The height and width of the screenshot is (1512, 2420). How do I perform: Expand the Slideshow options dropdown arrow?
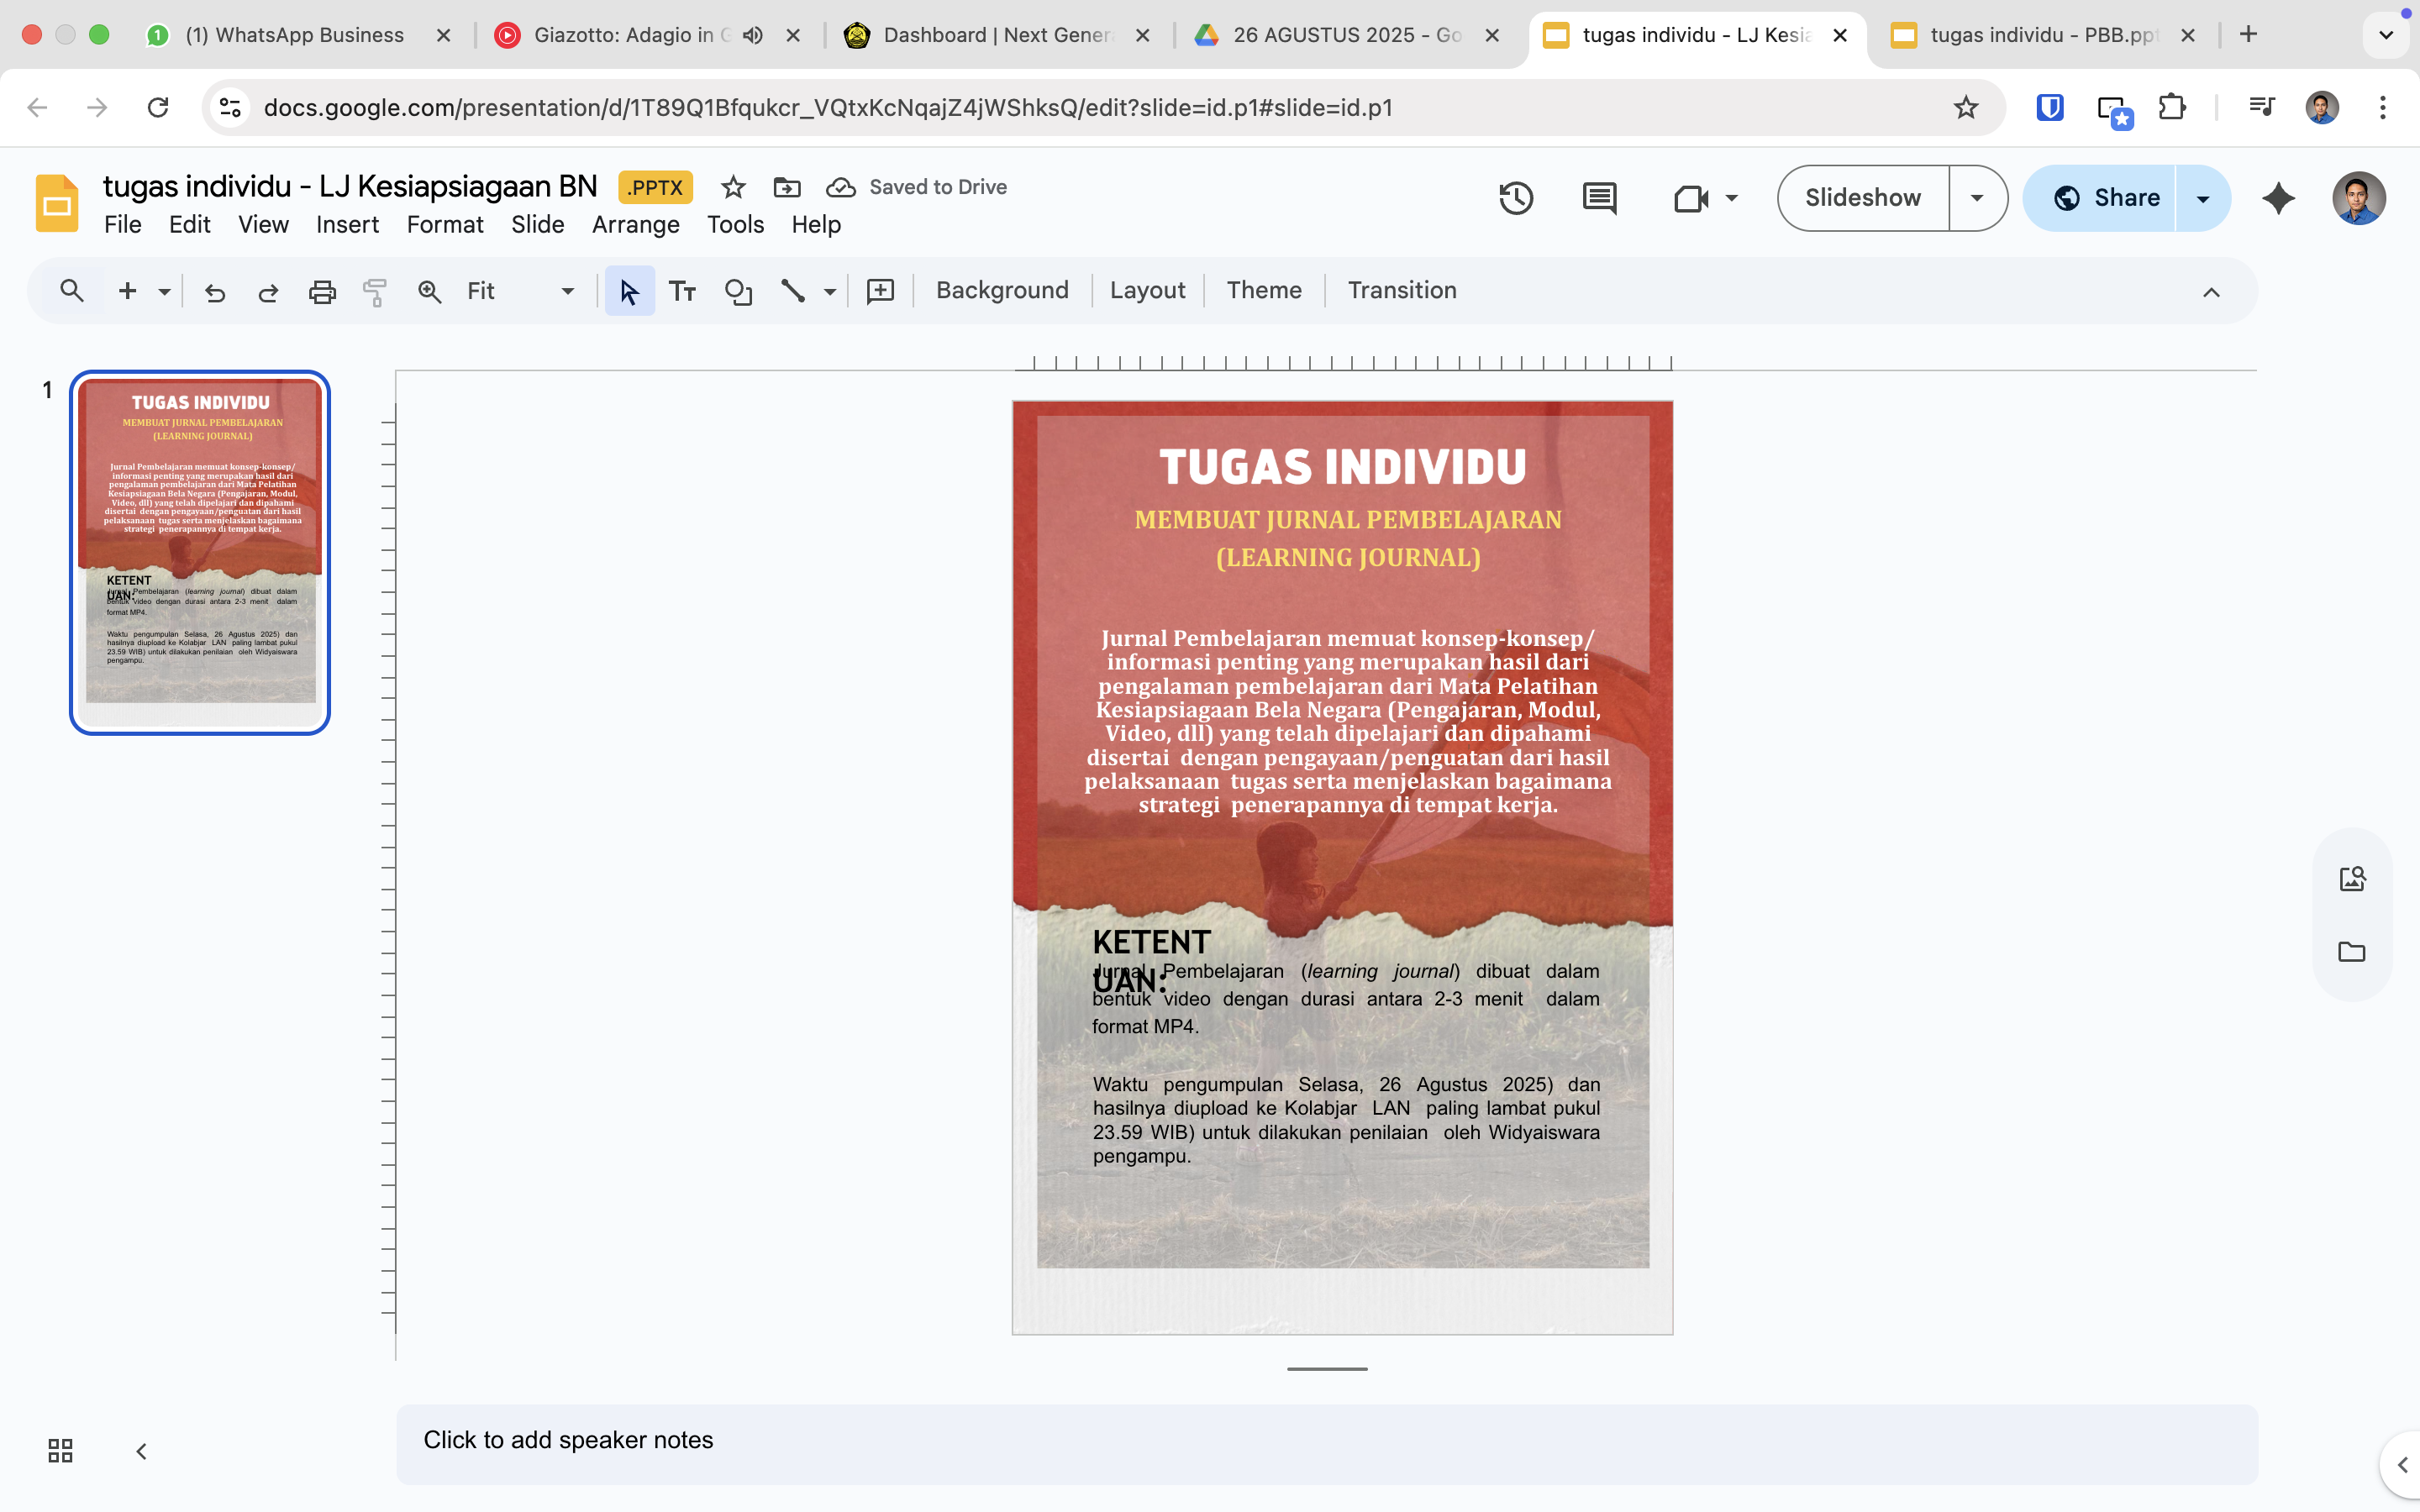pos(1977,198)
